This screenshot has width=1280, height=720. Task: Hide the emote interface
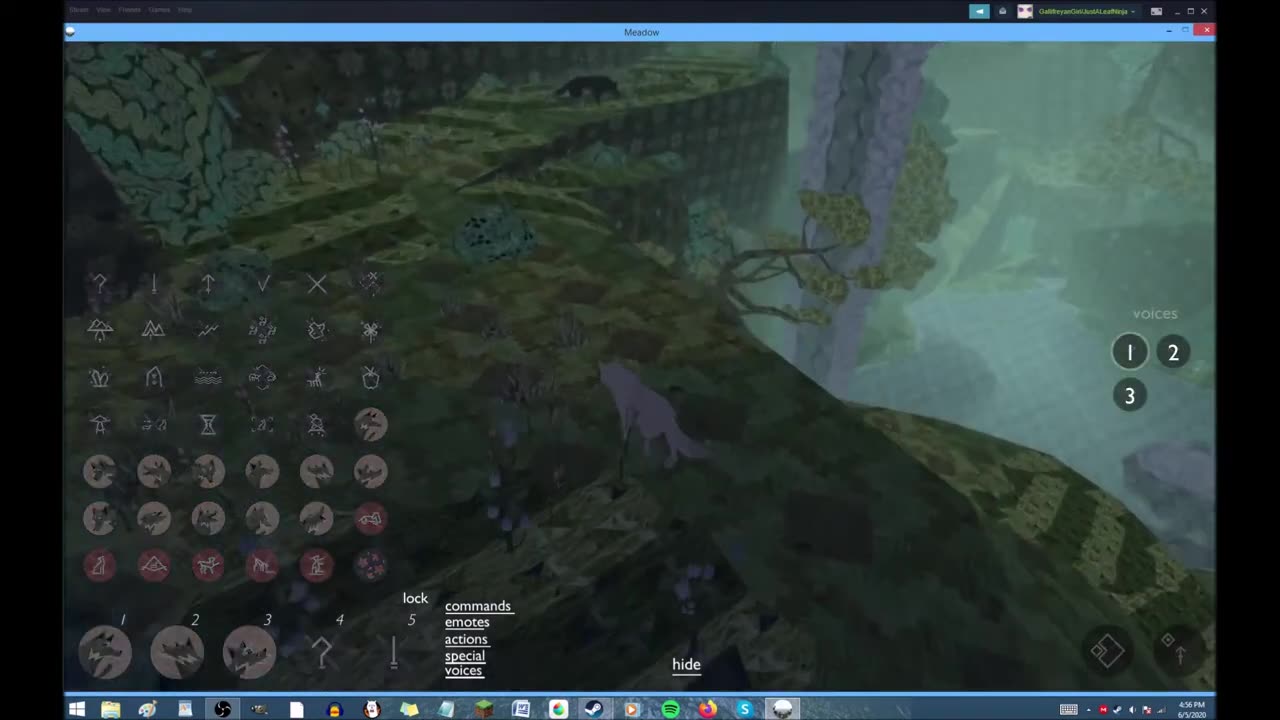[686, 664]
